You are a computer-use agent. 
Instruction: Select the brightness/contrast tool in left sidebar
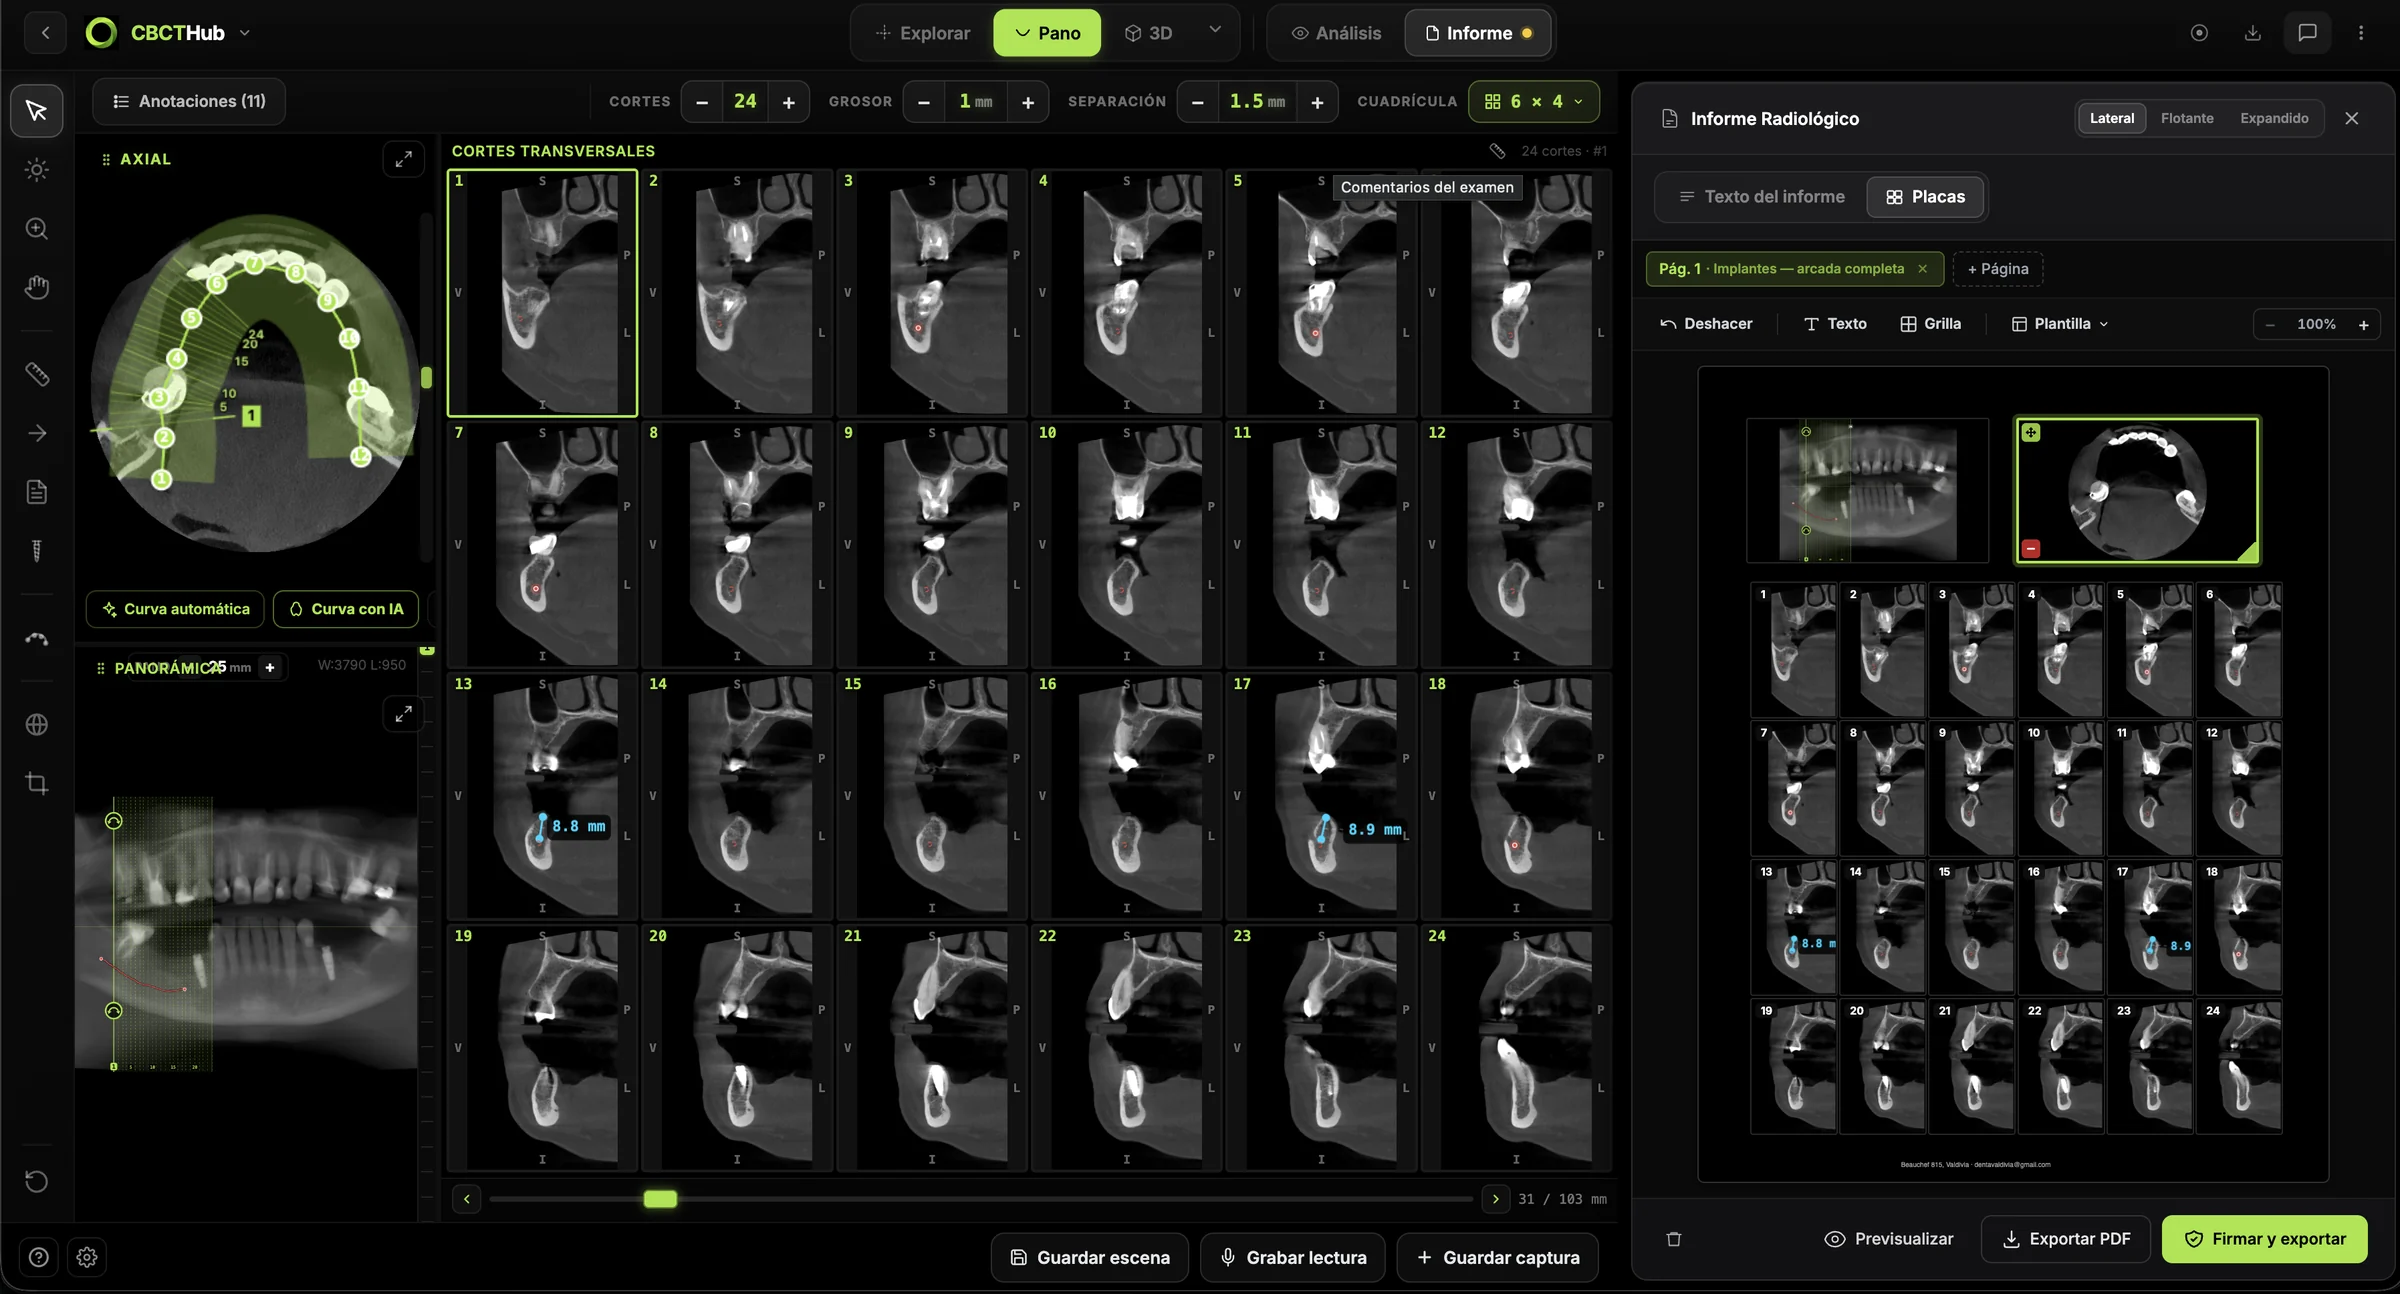pyautogui.click(x=37, y=170)
